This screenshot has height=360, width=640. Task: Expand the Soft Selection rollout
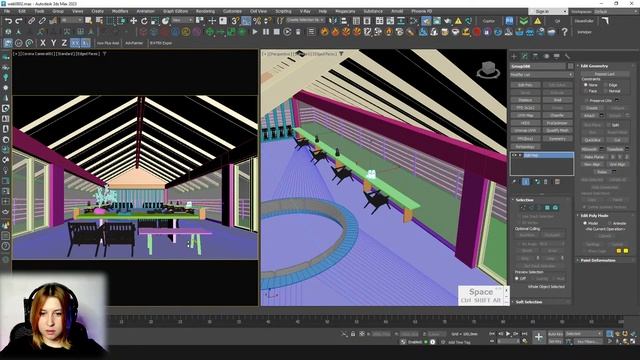coord(541,302)
